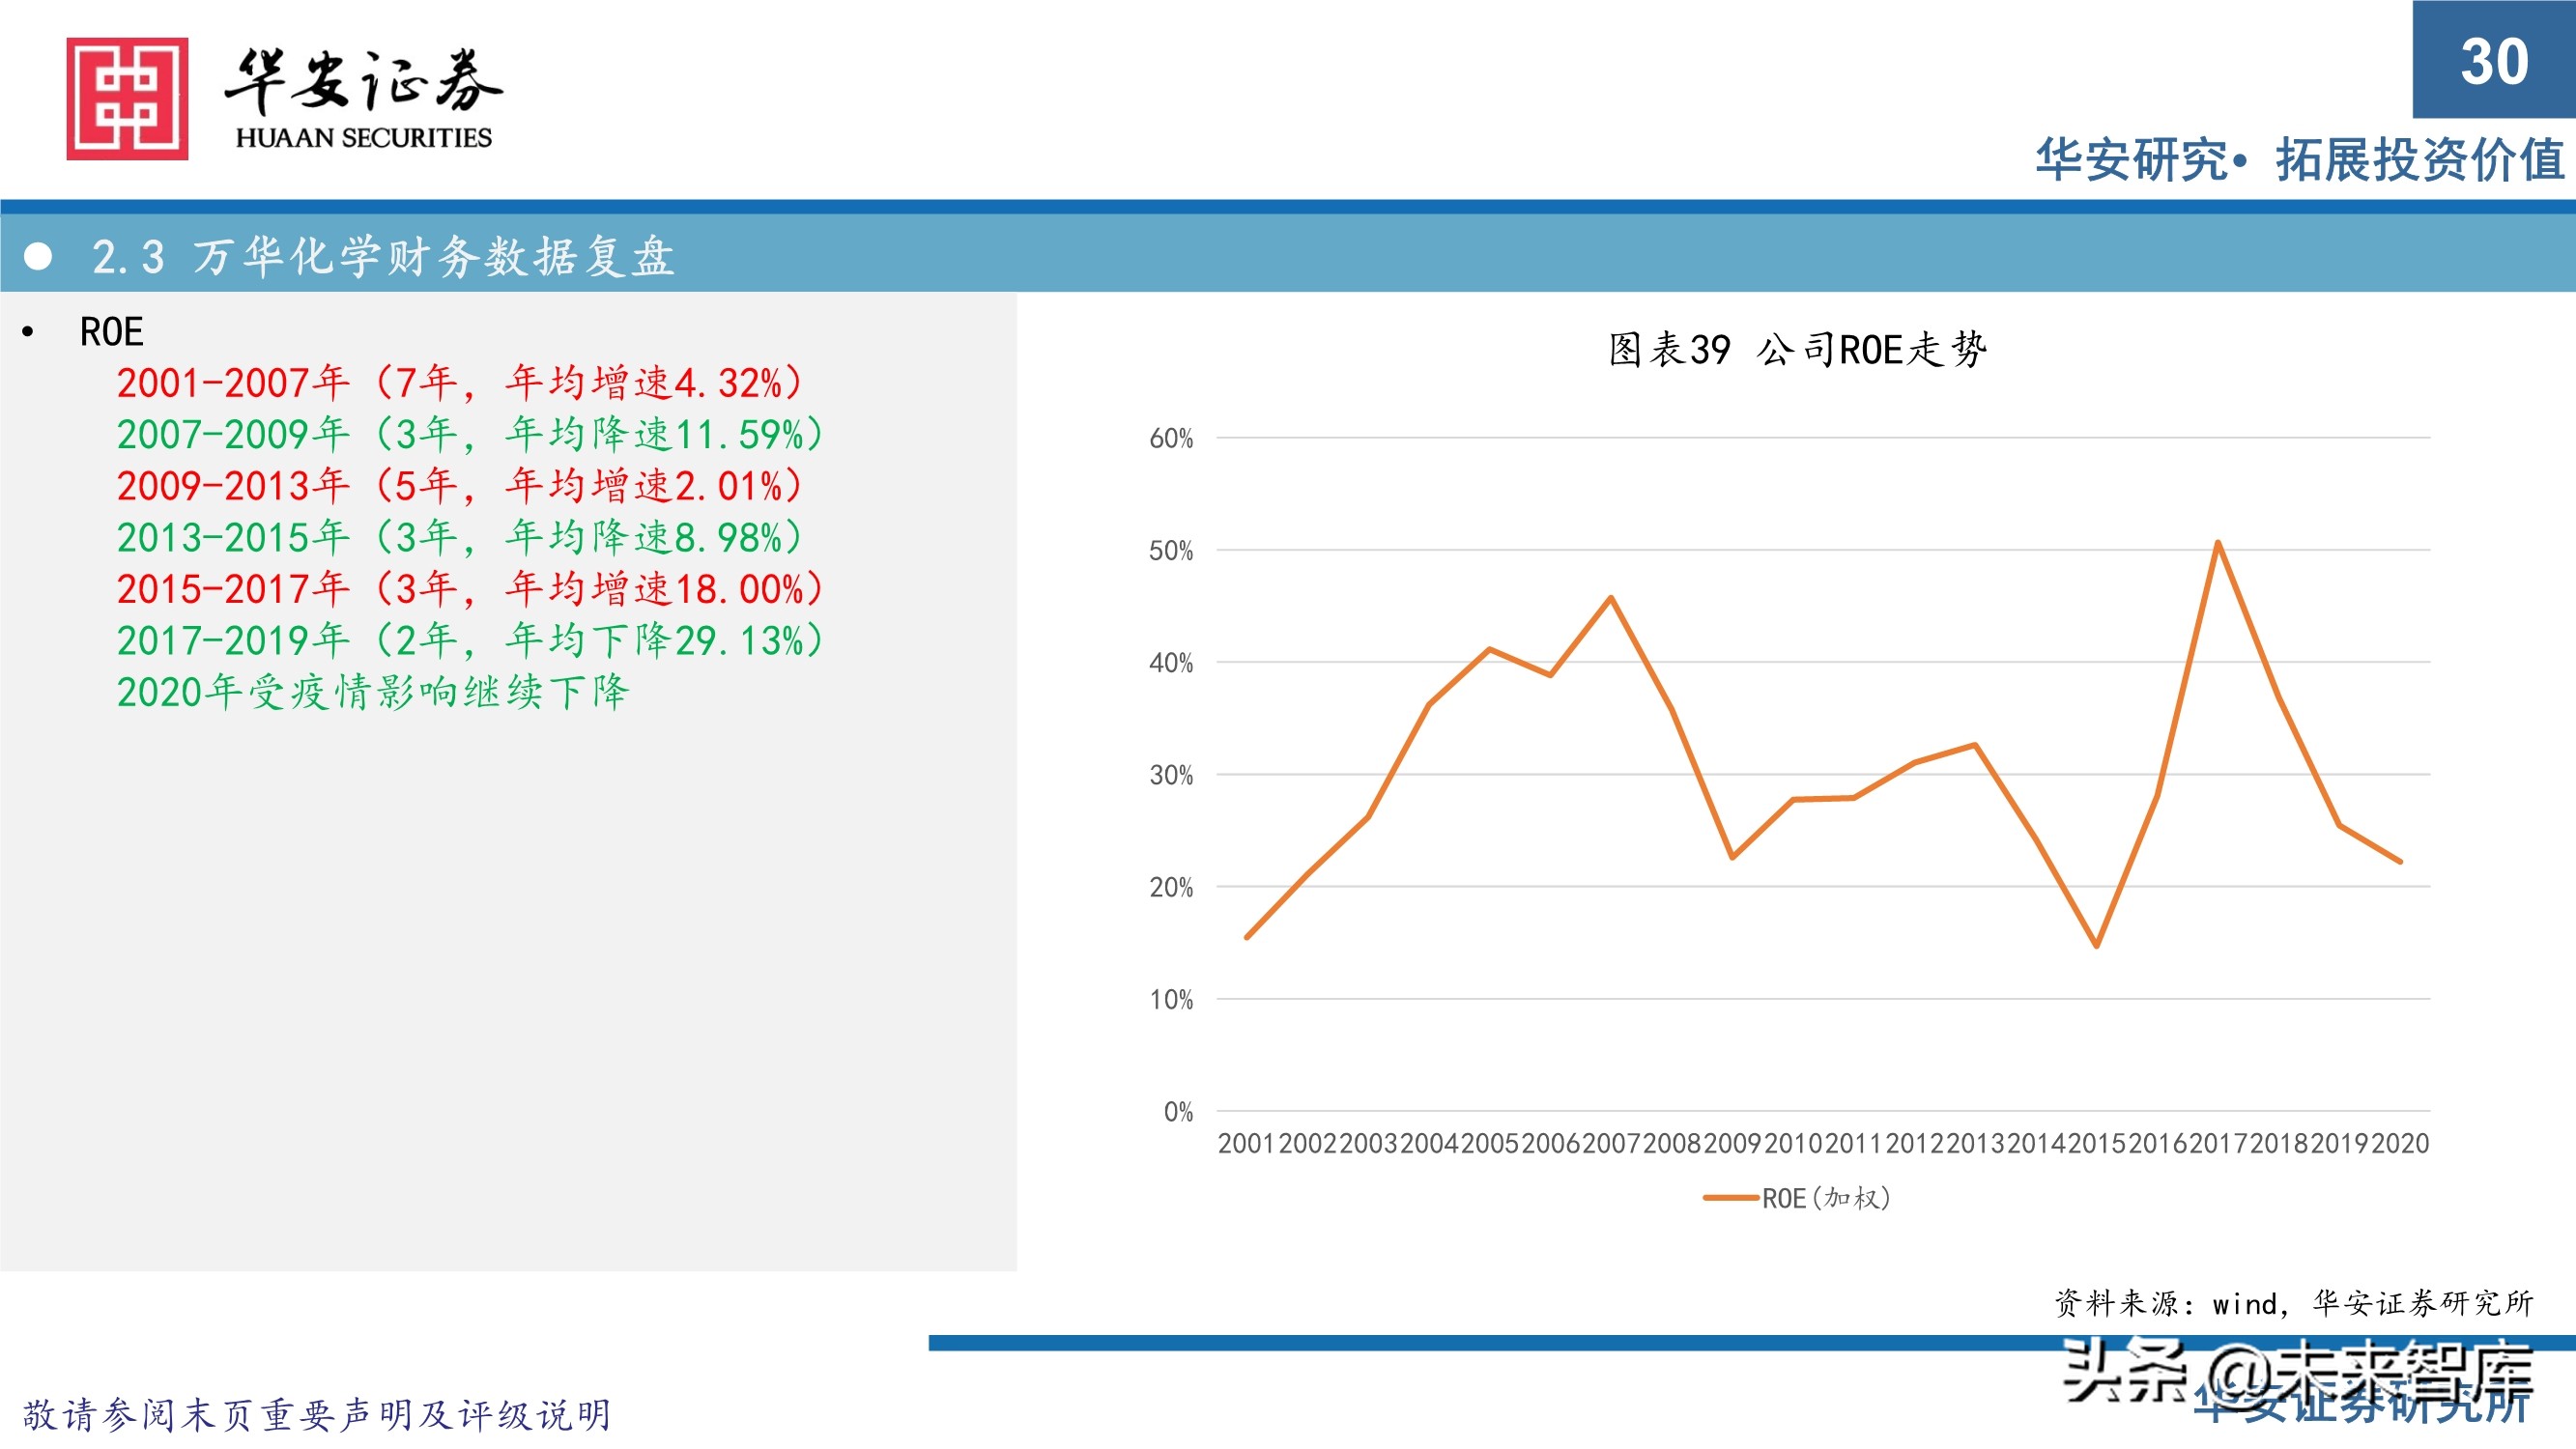2576x1449 pixels.
Task: Click the HUAAN SECURITIES brand text
Action: [364, 138]
